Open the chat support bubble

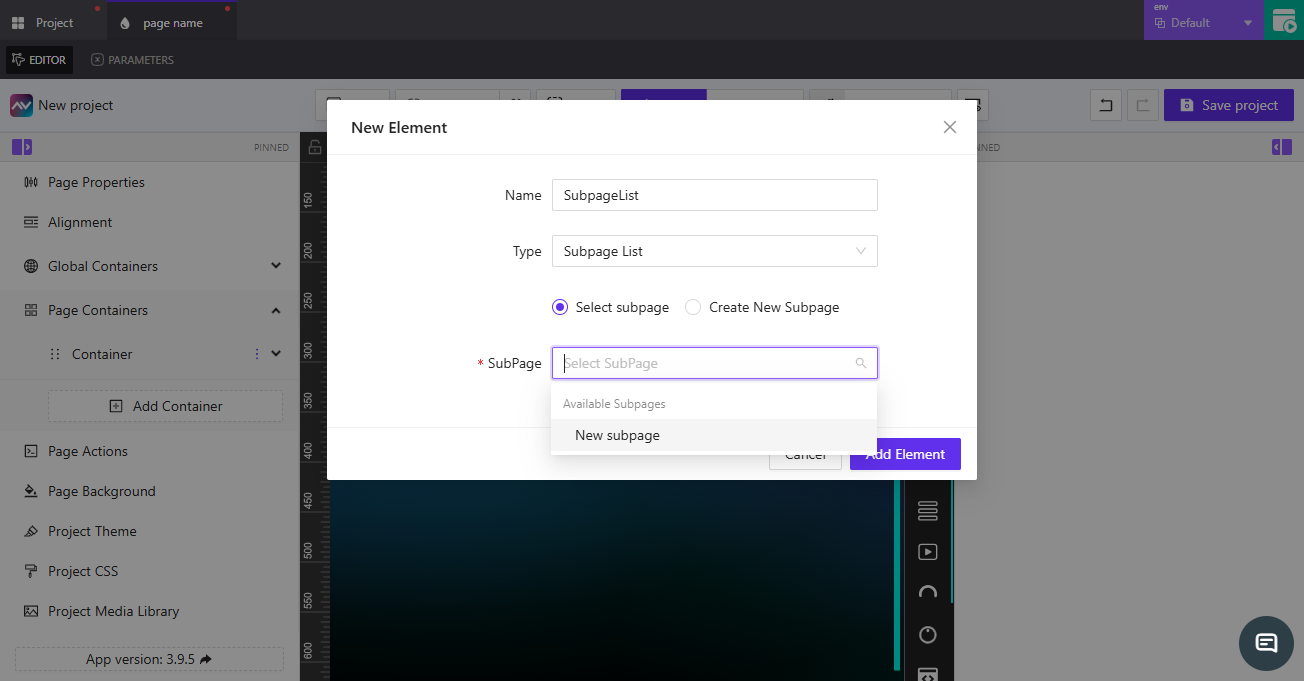pos(1266,643)
